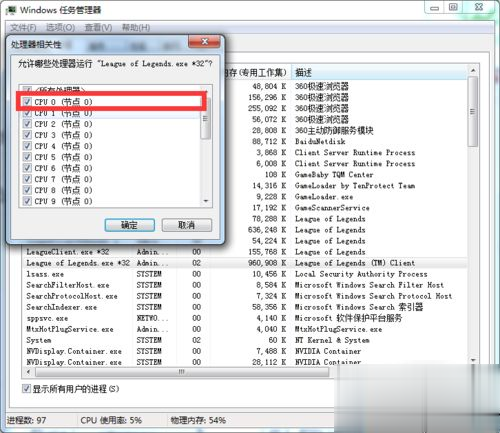
Task: Click 360主动防御服务模块 description
Action: pos(334,130)
